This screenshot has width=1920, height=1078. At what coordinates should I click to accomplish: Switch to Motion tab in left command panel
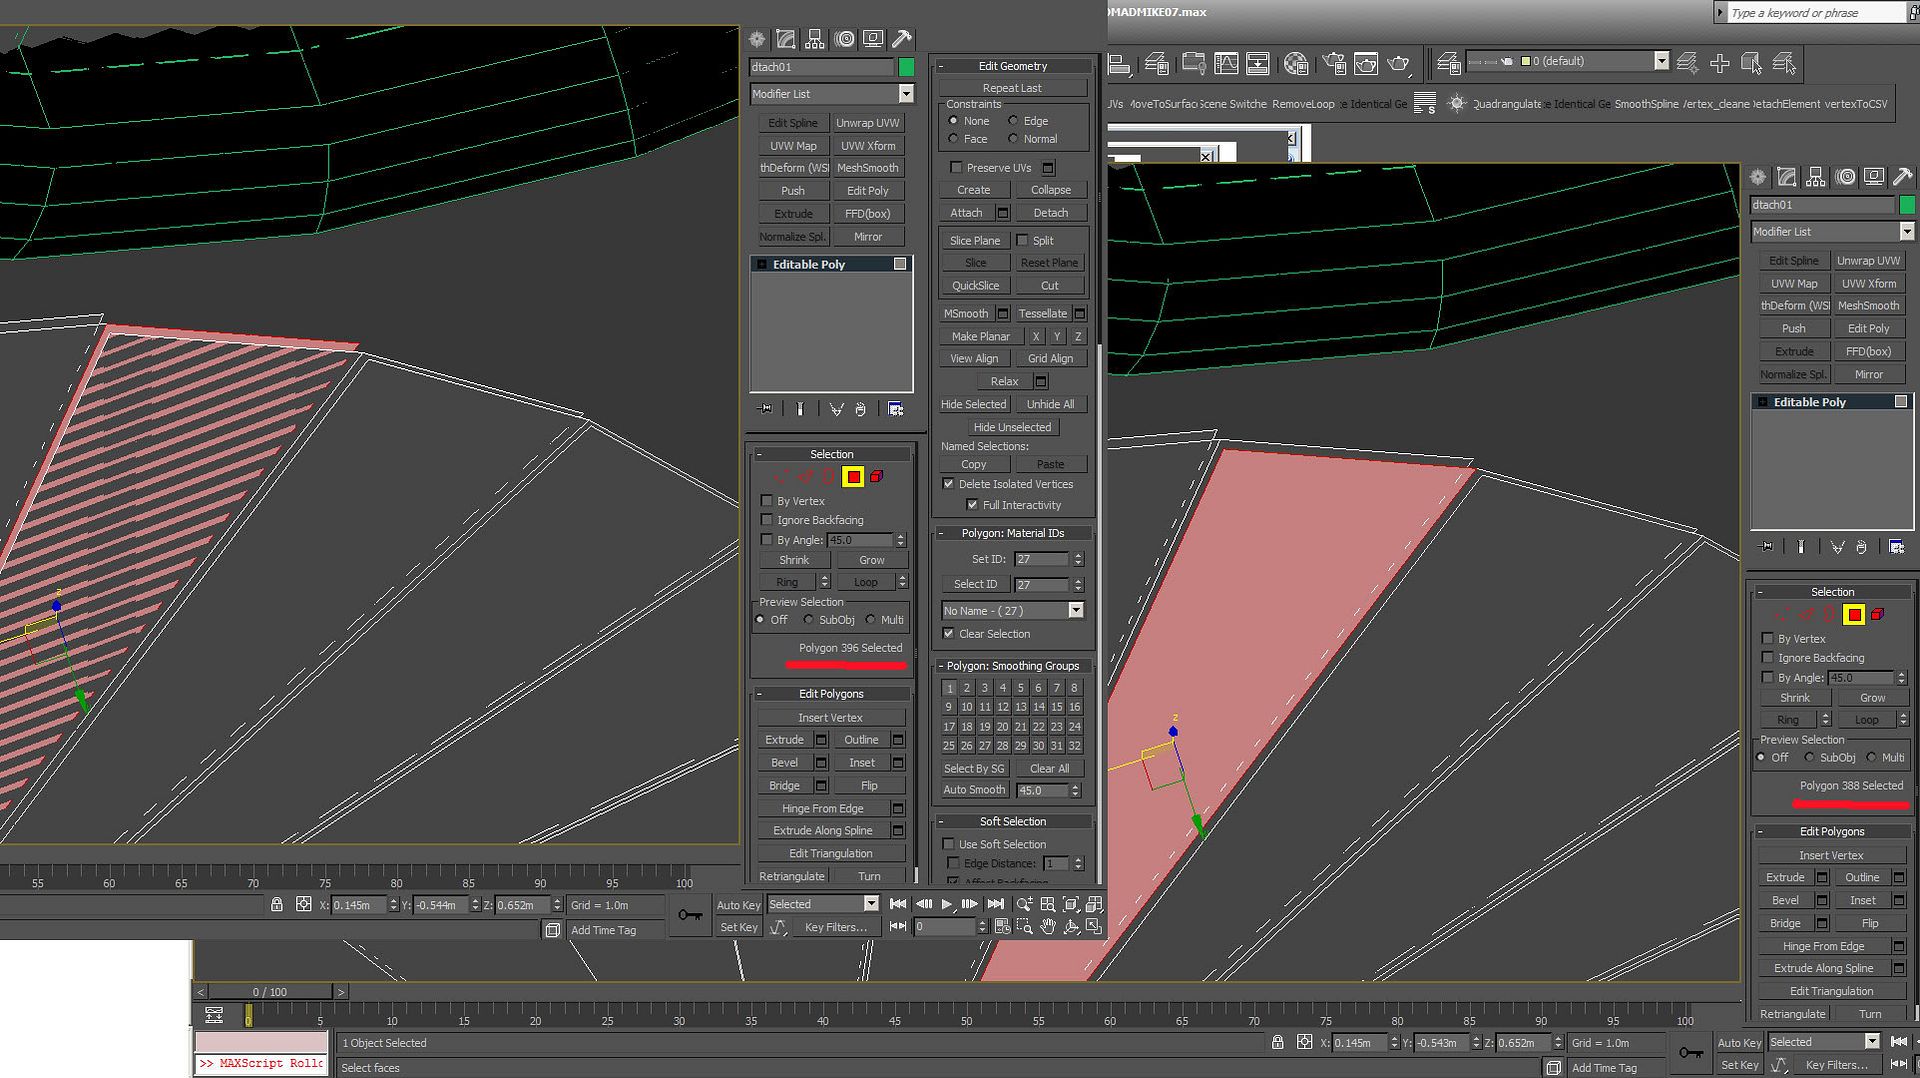845,39
